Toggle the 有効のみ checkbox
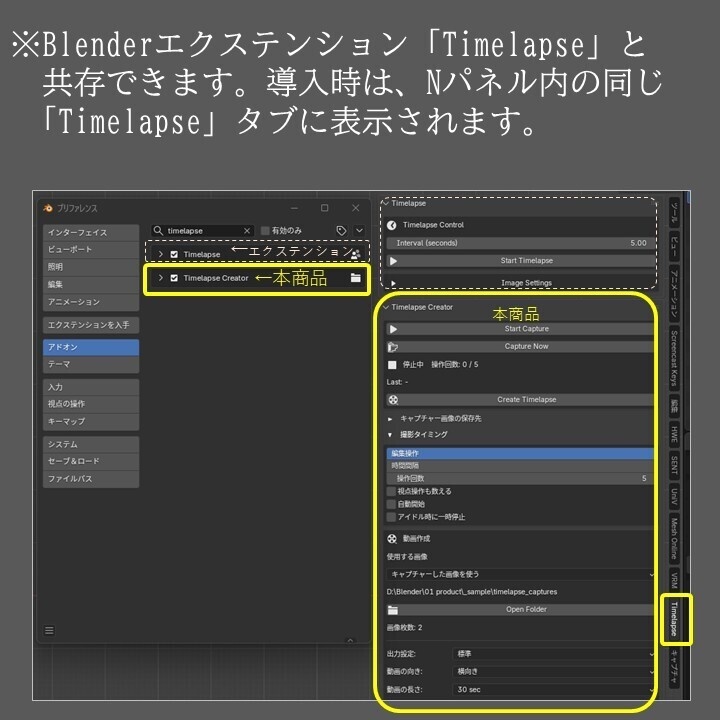The height and width of the screenshot is (720, 720). coord(265,231)
